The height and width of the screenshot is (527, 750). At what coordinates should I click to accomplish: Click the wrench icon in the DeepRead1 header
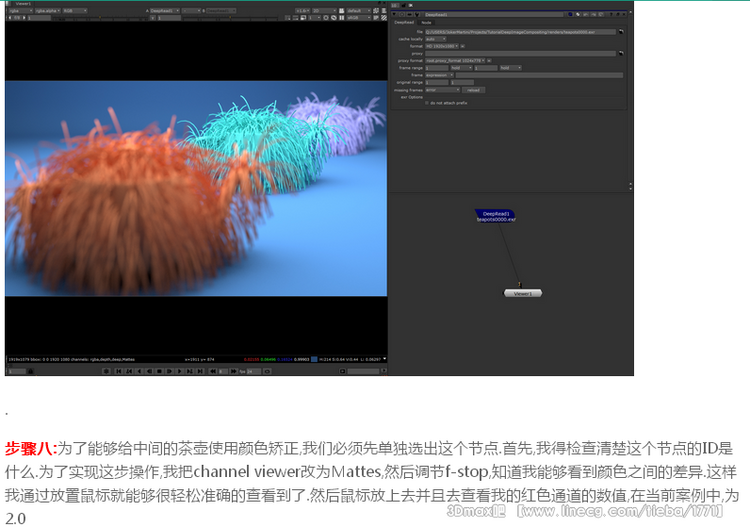[417, 14]
